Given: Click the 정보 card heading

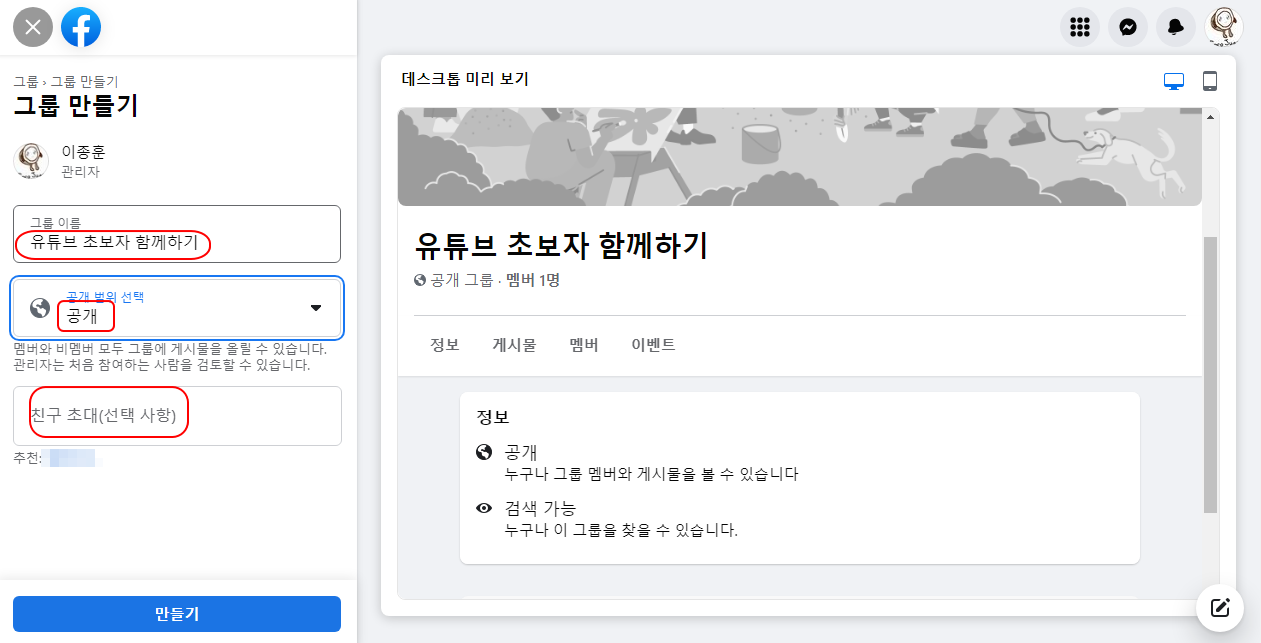Looking at the screenshot, I should [493, 417].
